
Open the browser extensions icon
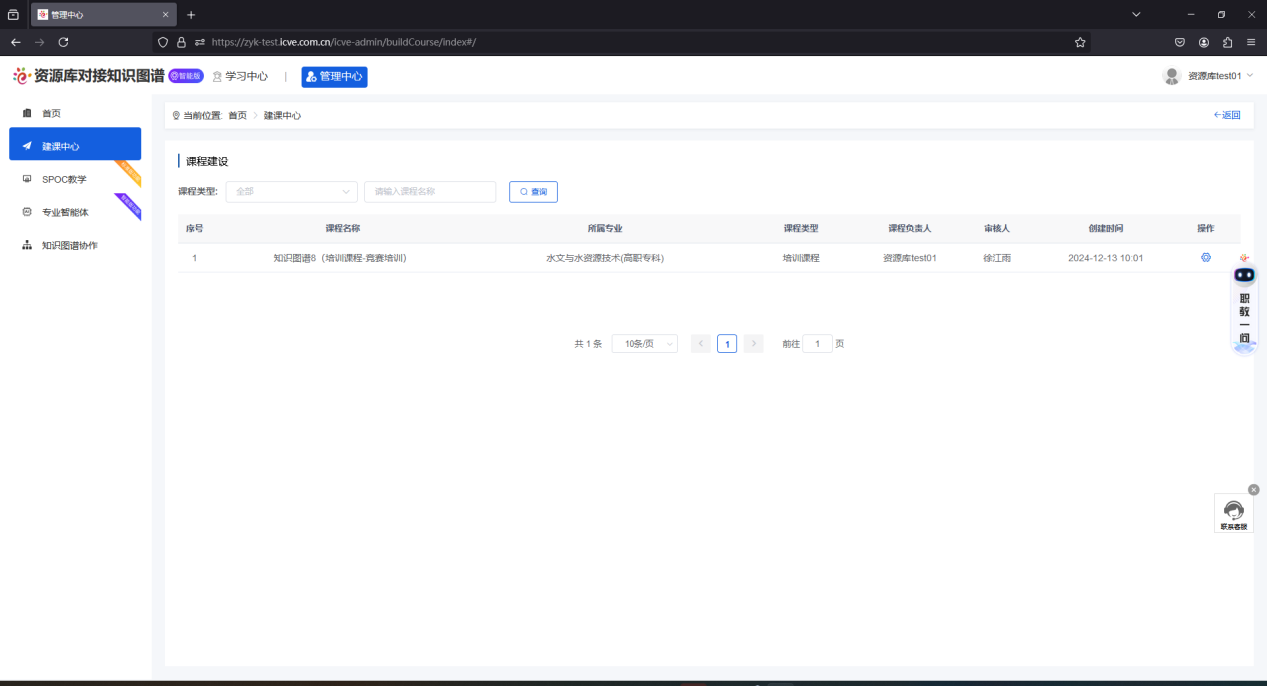click(x=1228, y=42)
